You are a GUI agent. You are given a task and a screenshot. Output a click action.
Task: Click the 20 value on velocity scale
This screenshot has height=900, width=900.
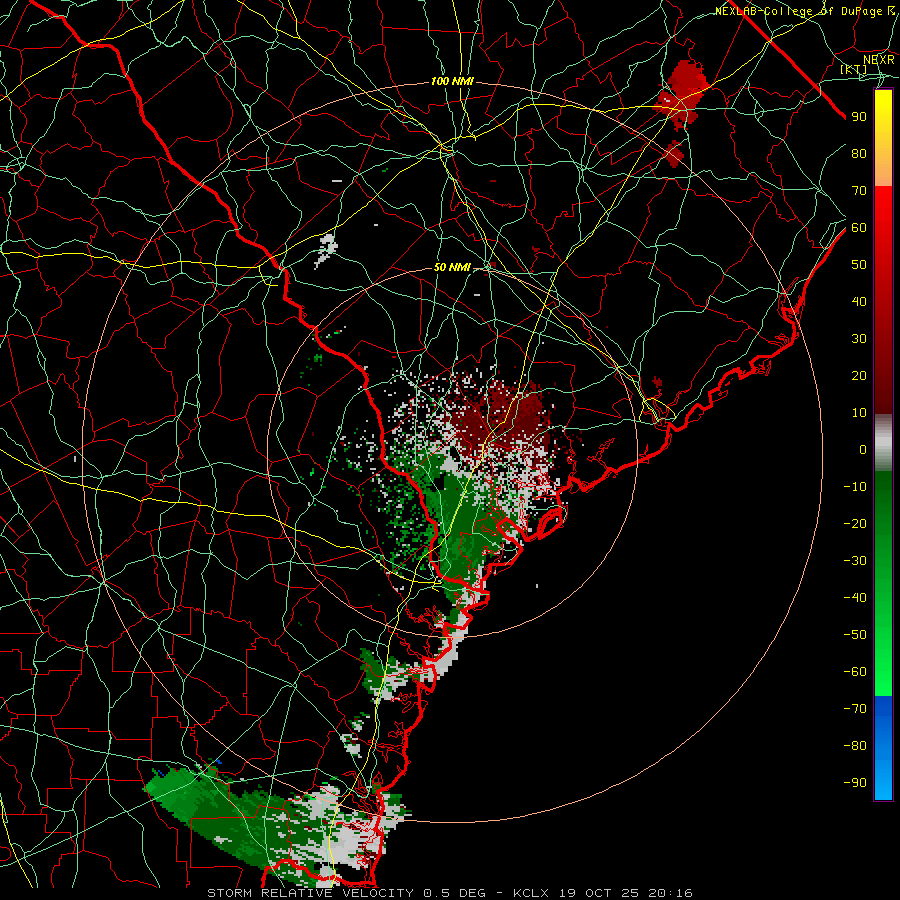click(x=859, y=376)
